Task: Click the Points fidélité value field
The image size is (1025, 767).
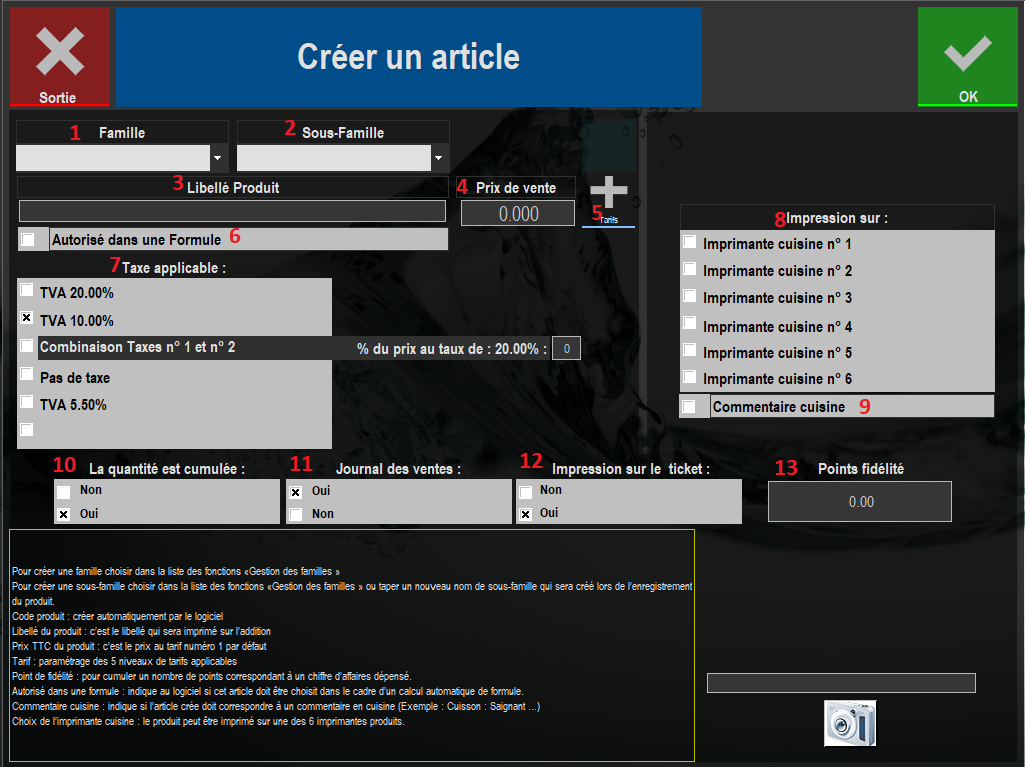Action: tap(860, 502)
